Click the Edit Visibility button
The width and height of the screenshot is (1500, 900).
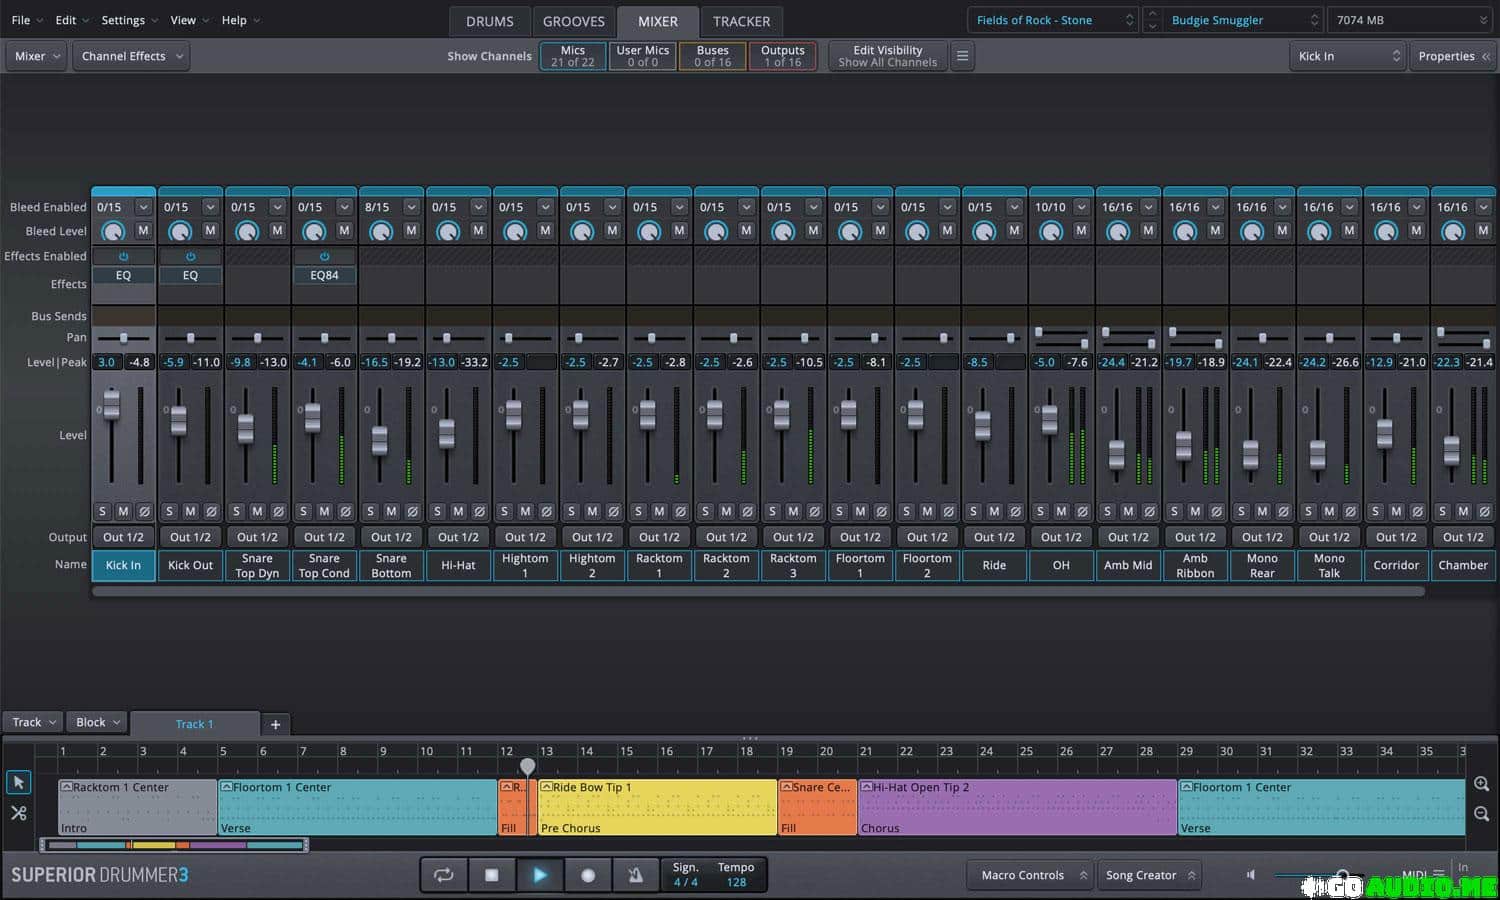[x=887, y=56]
